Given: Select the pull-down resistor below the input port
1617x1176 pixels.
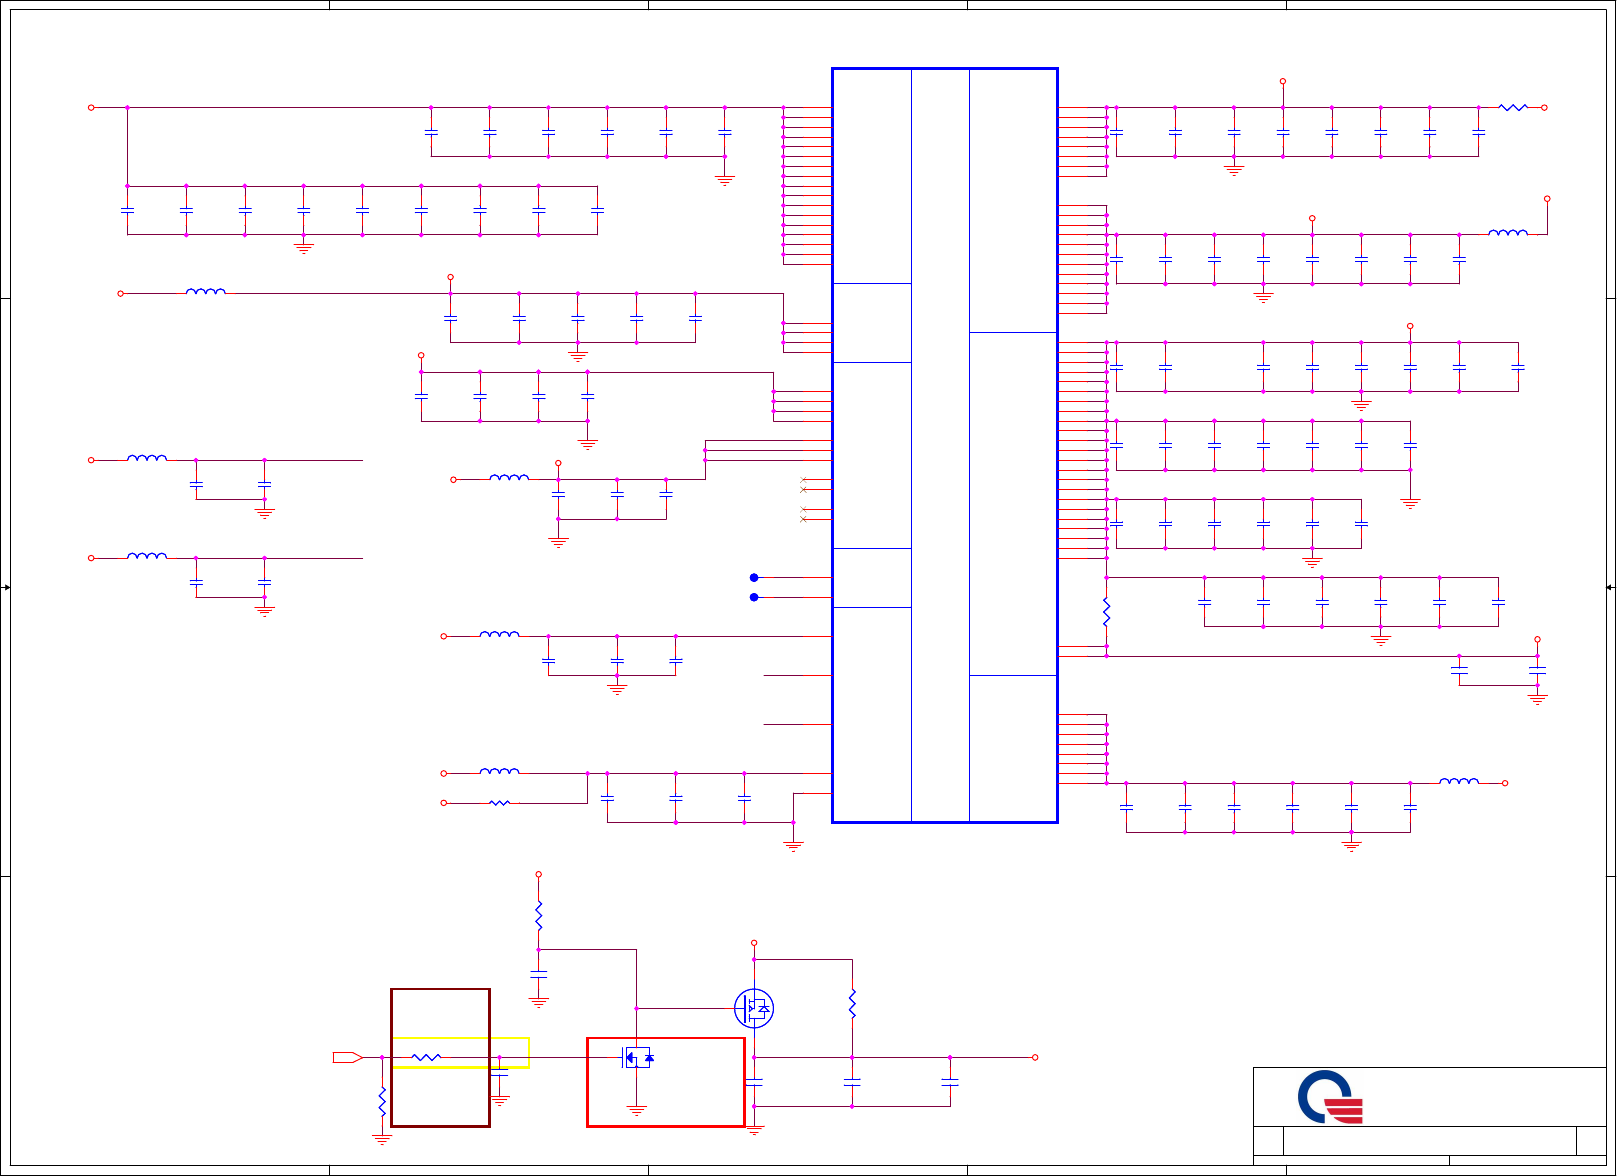Looking at the screenshot, I should click(x=382, y=1102).
